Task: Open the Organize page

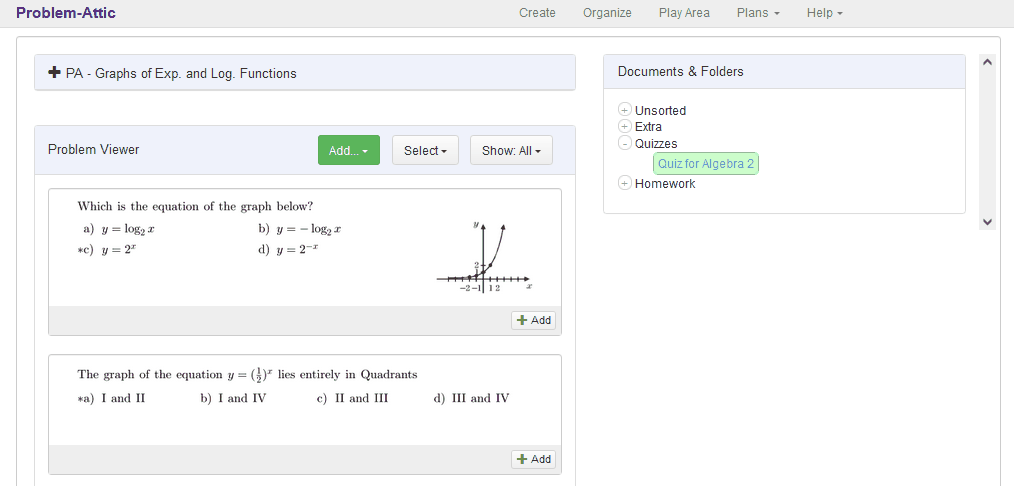Action: click(607, 13)
